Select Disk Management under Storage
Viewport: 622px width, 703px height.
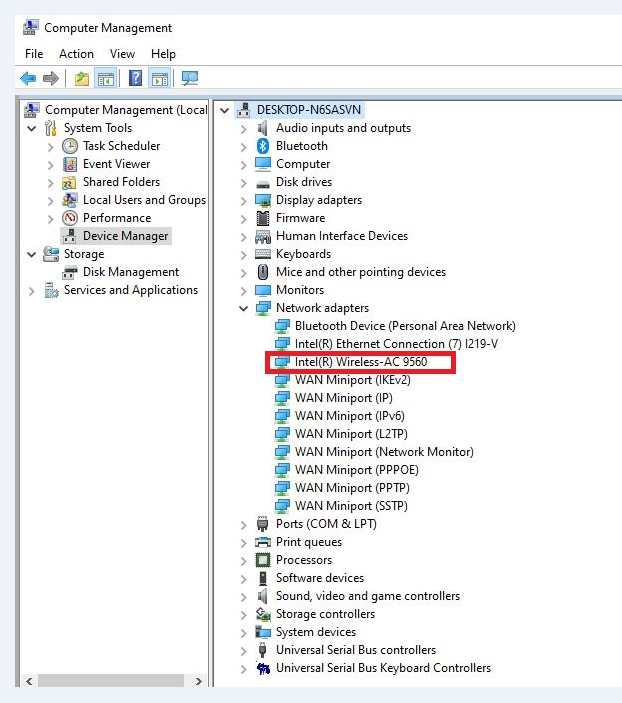point(130,272)
